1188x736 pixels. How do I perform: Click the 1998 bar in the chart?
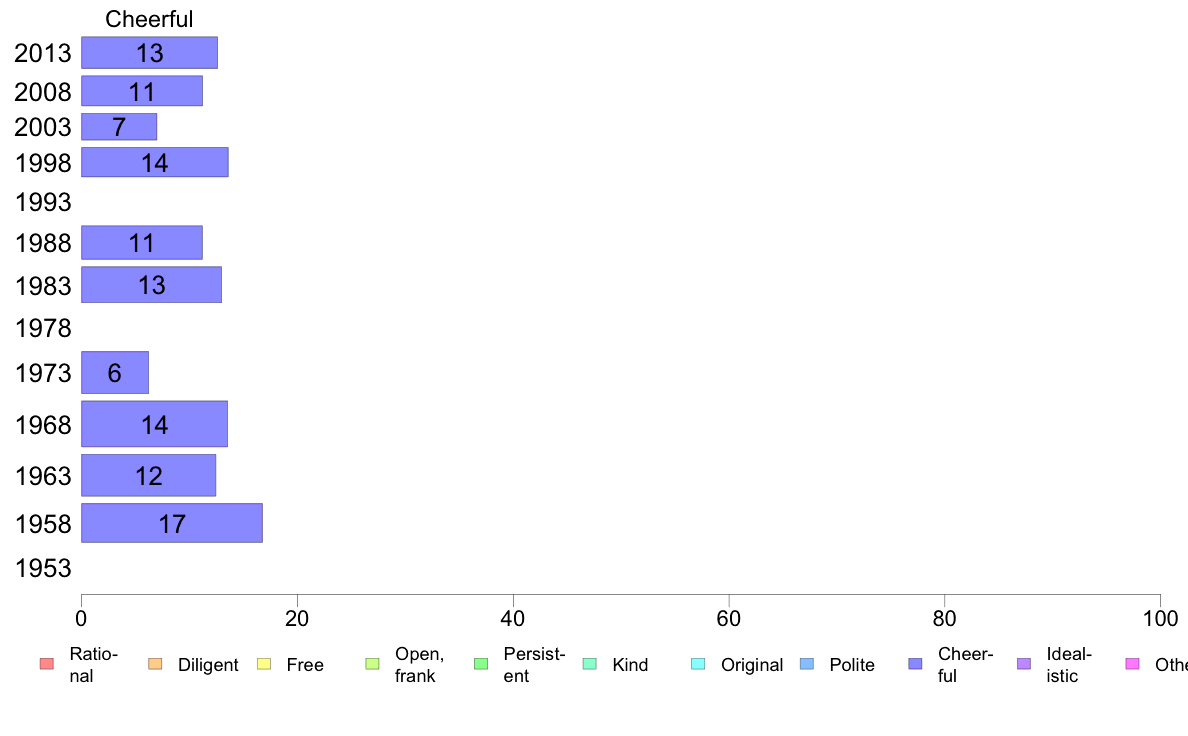(x=154, y=162)
